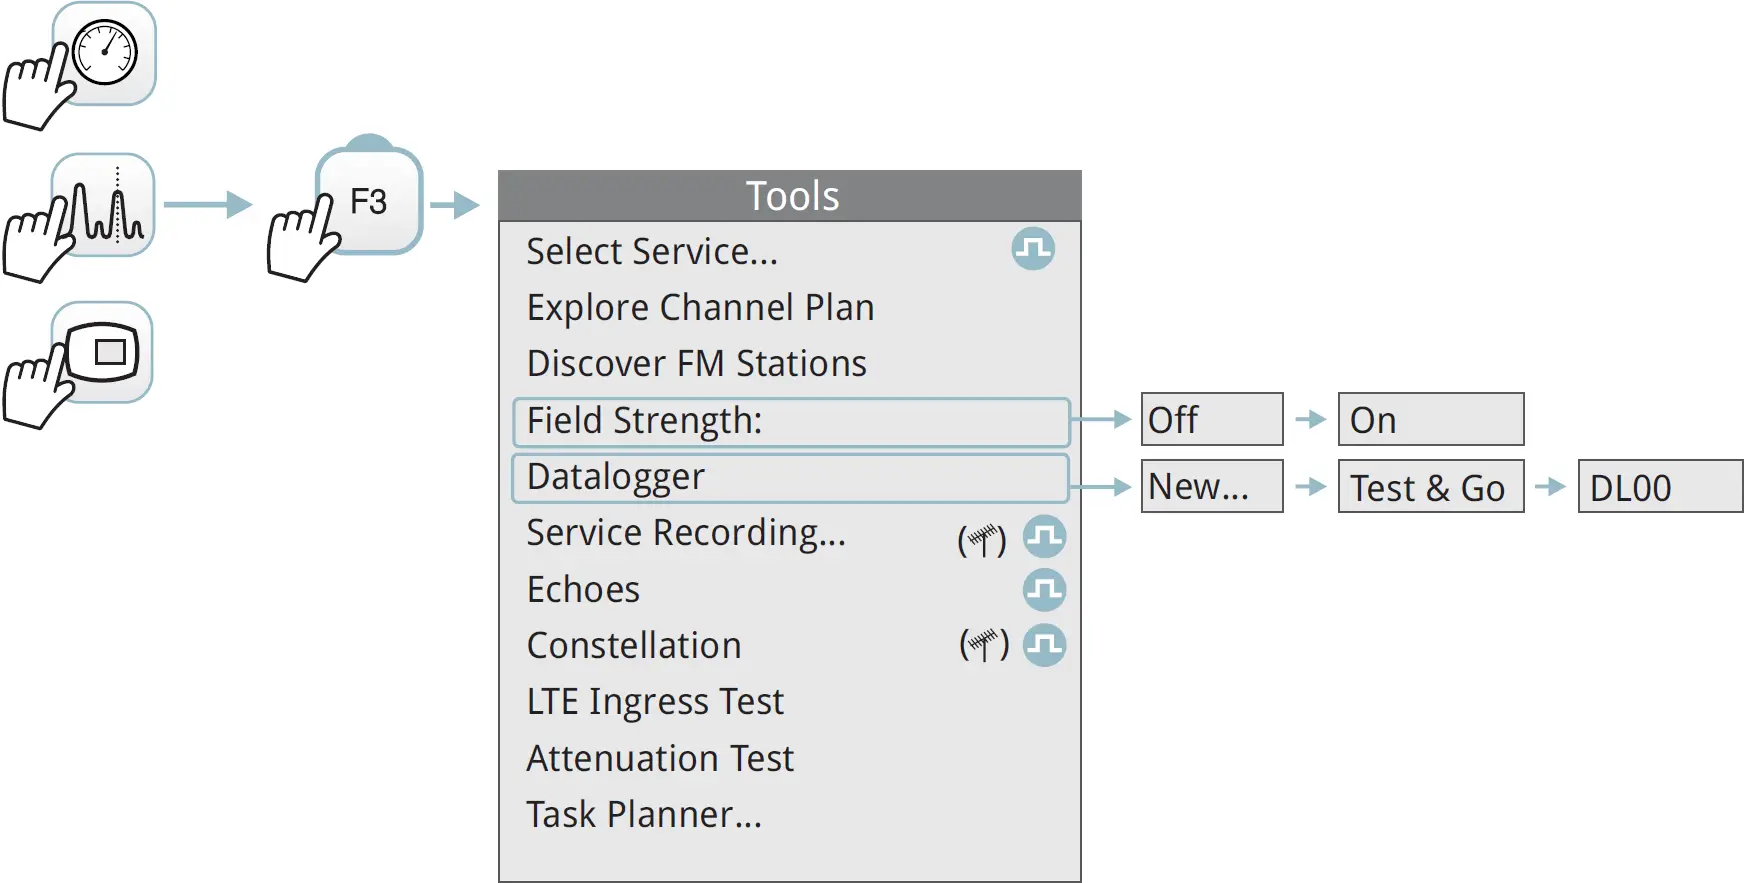Open the Task Planner... entry
This screenshot has height=883, width=1746.
click(x=644, y=815)
